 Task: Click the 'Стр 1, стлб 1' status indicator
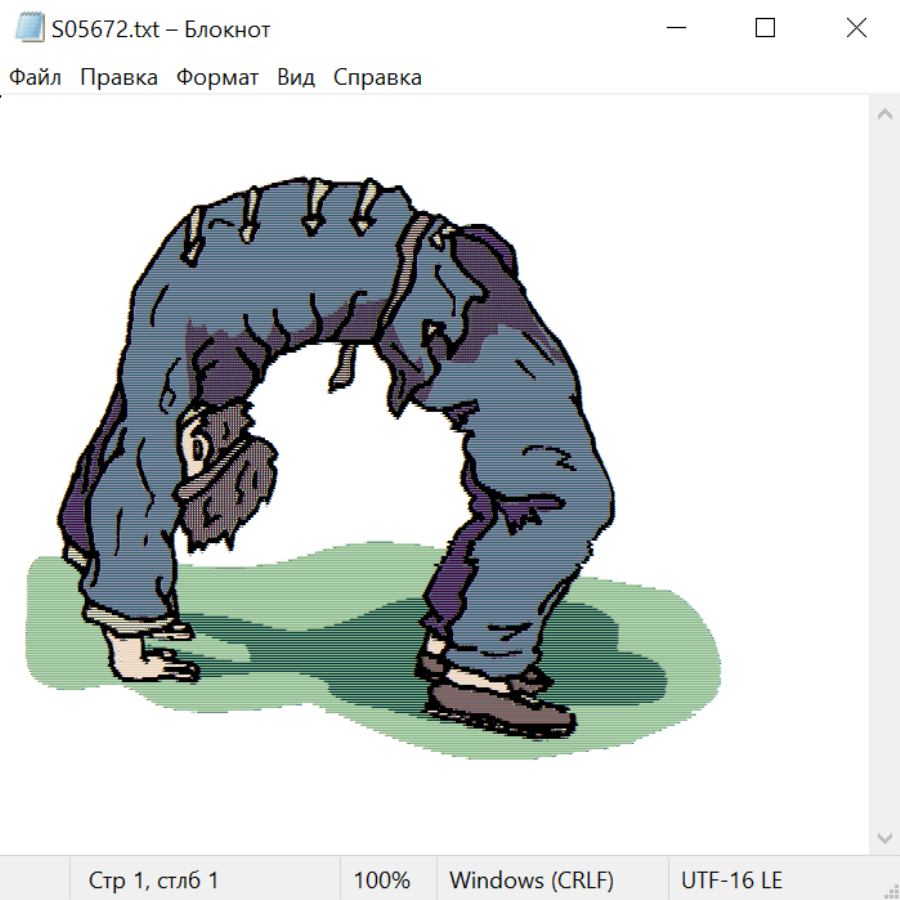tap(153, 881)
